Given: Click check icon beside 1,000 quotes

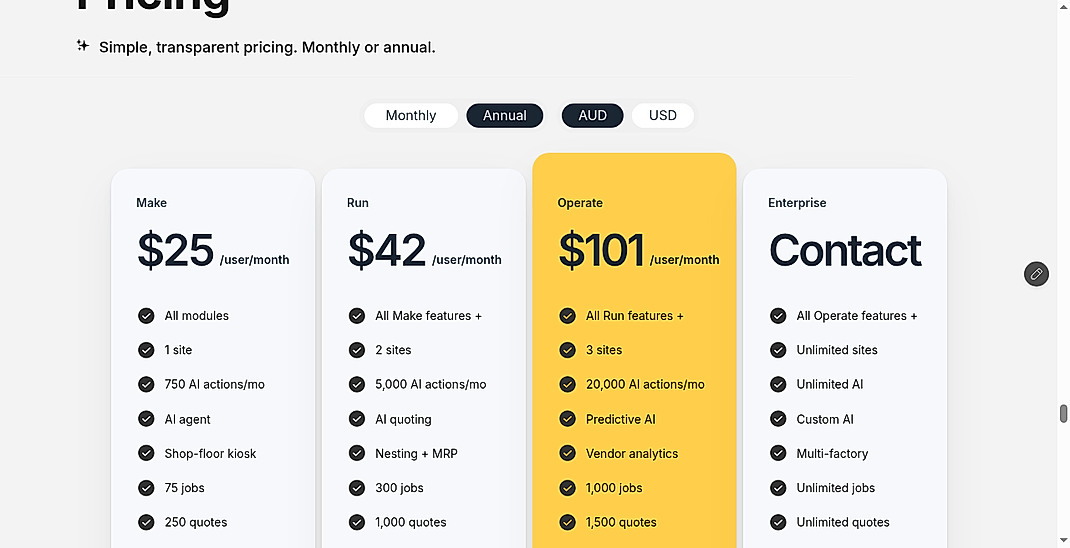Looking at the screenshot, I should coord(357,522).
